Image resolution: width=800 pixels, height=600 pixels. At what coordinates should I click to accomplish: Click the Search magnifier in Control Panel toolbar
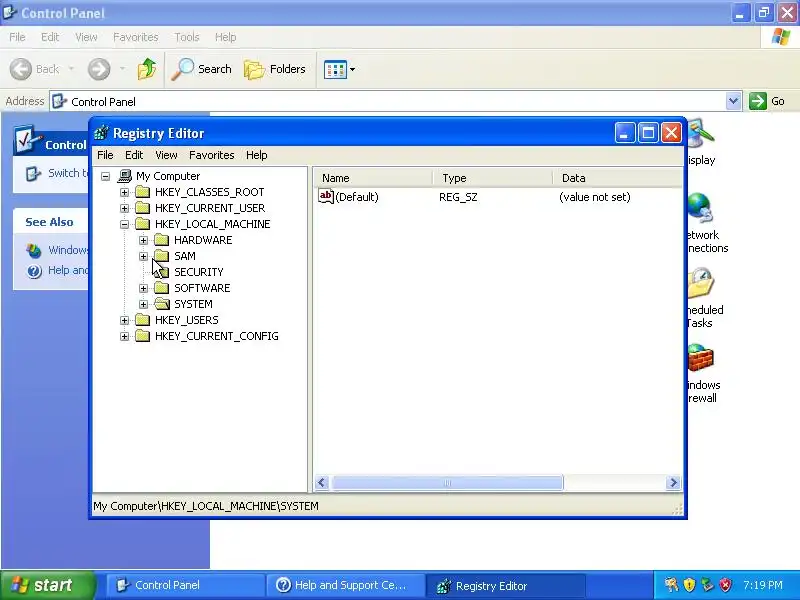pyautogui.click(x=183, y=69)
